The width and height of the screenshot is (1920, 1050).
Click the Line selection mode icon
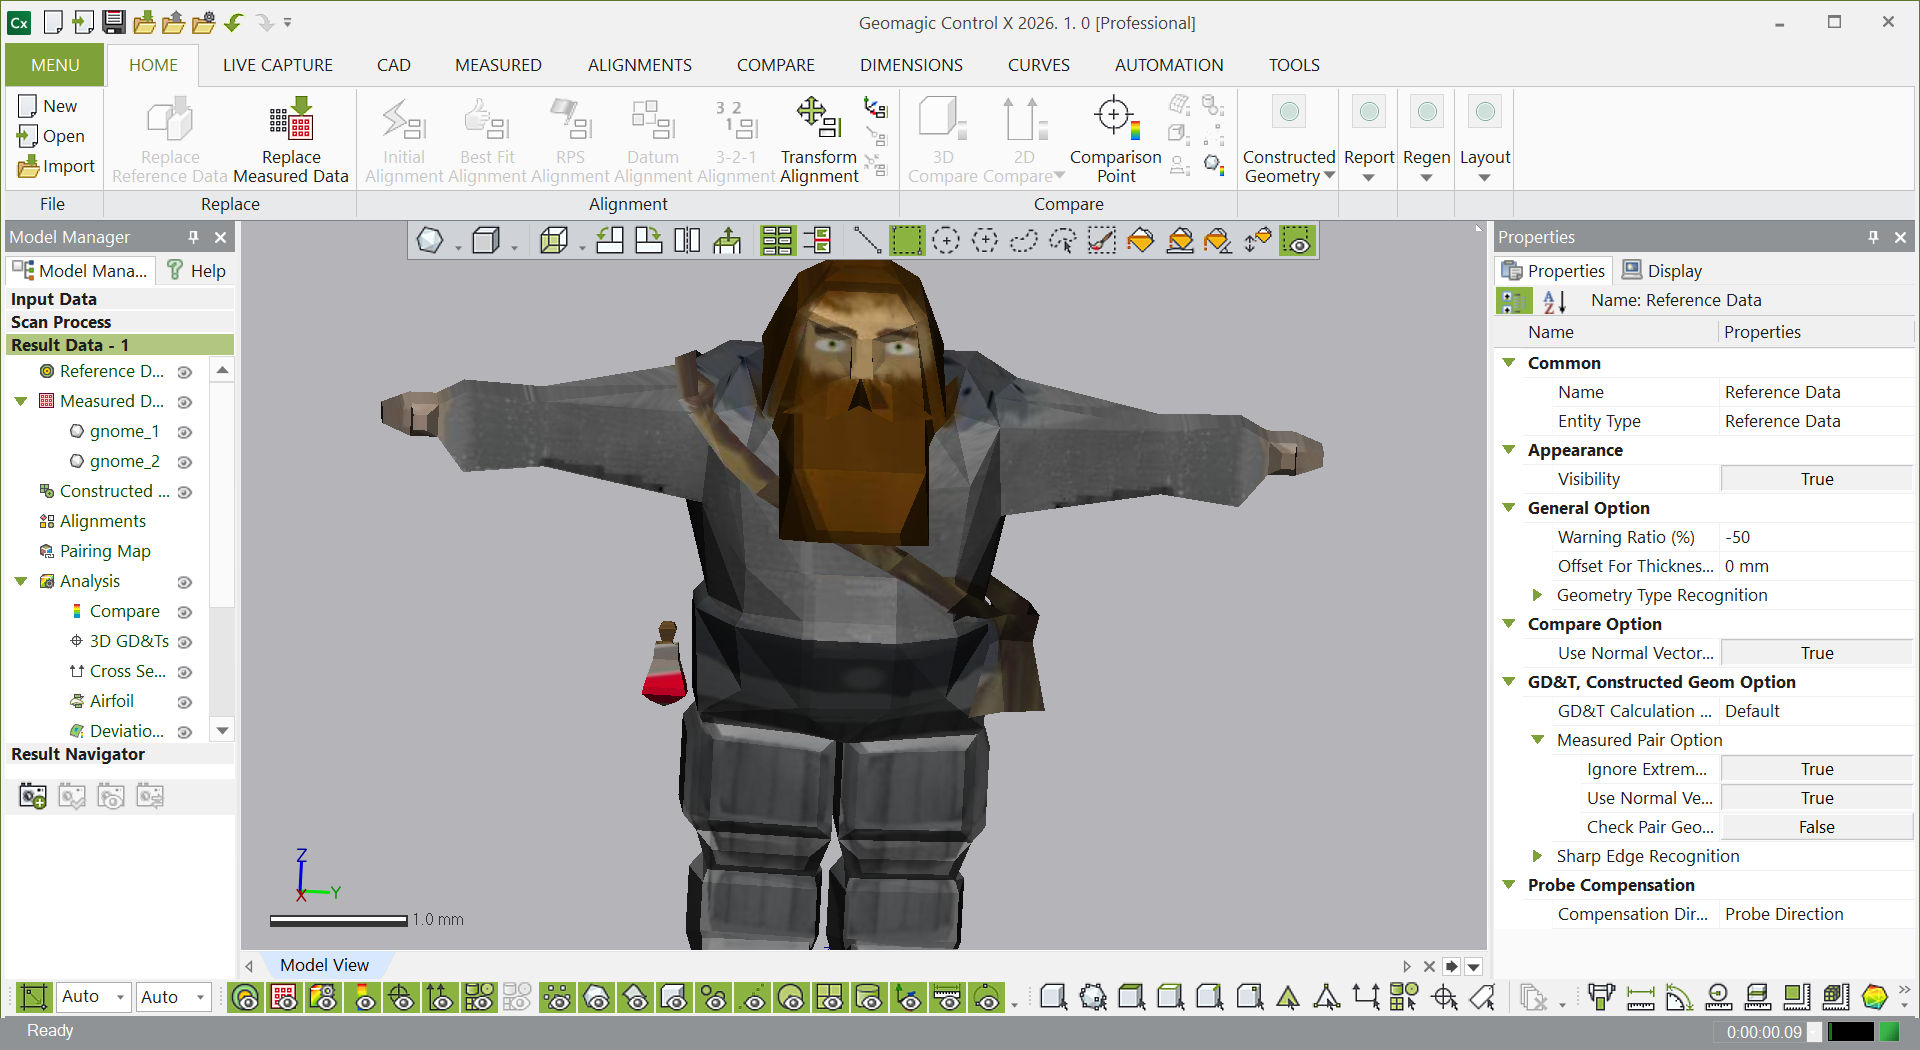[866, 241]
